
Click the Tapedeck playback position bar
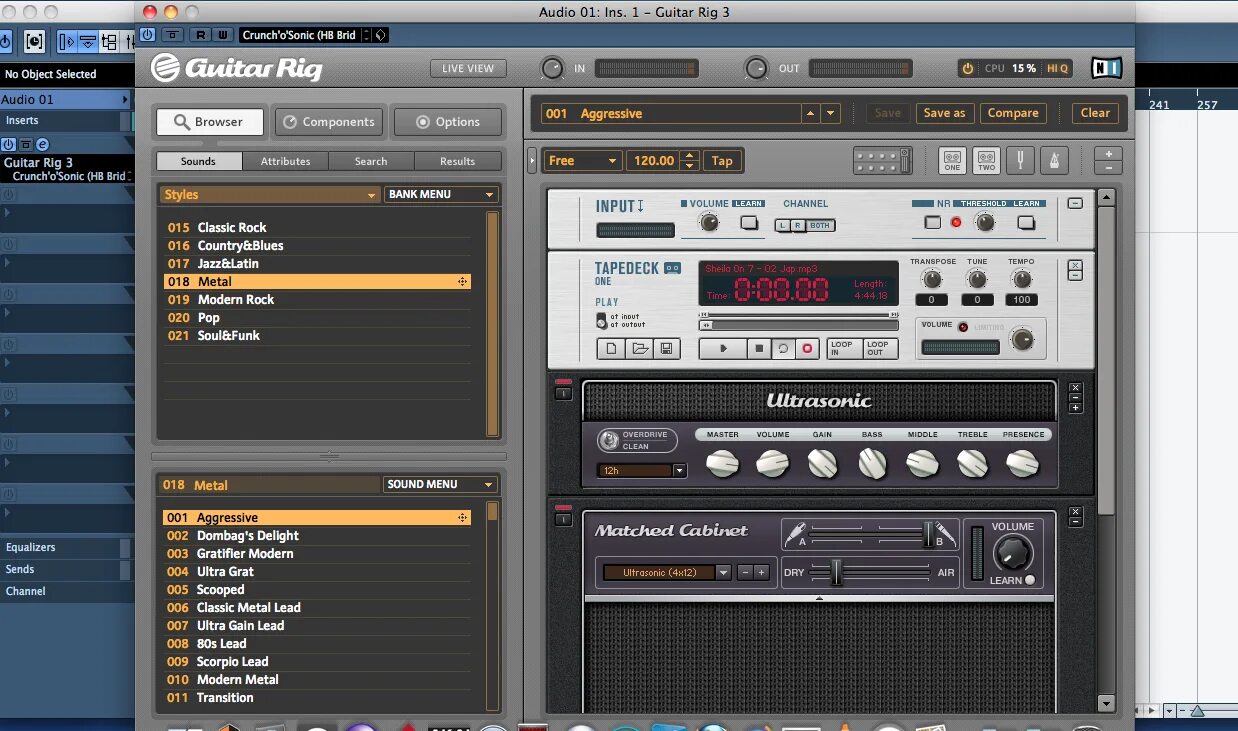(798, 325)
